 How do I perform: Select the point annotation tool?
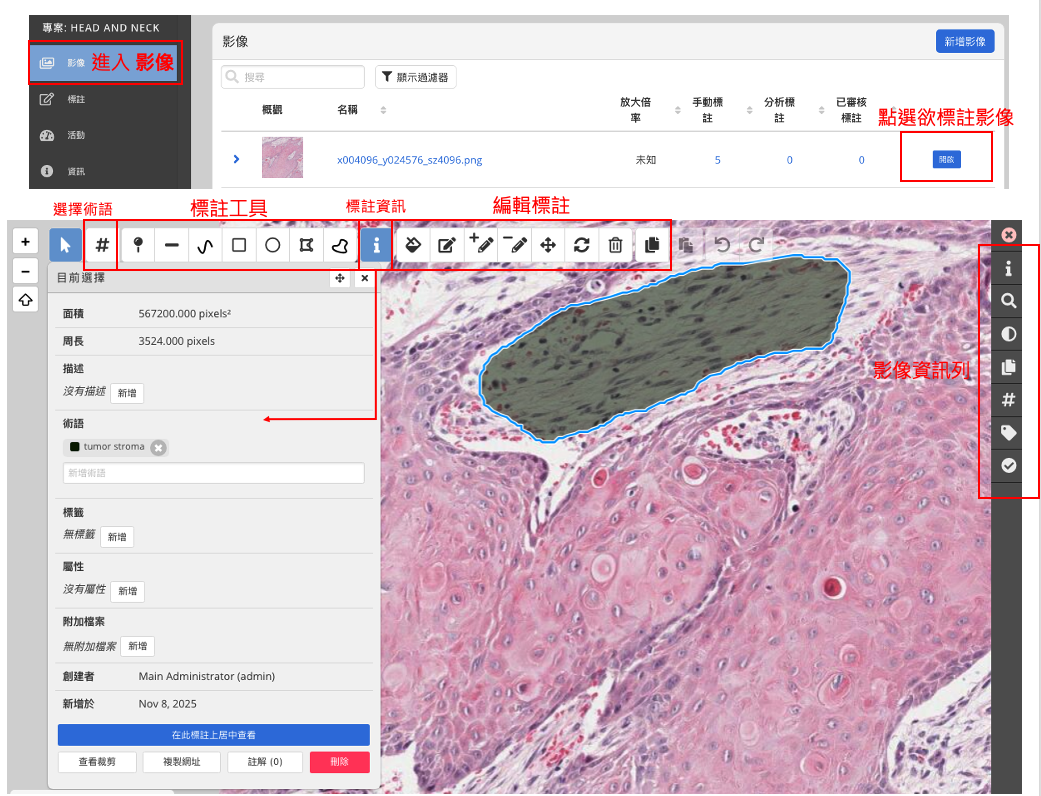pos(137,245)
